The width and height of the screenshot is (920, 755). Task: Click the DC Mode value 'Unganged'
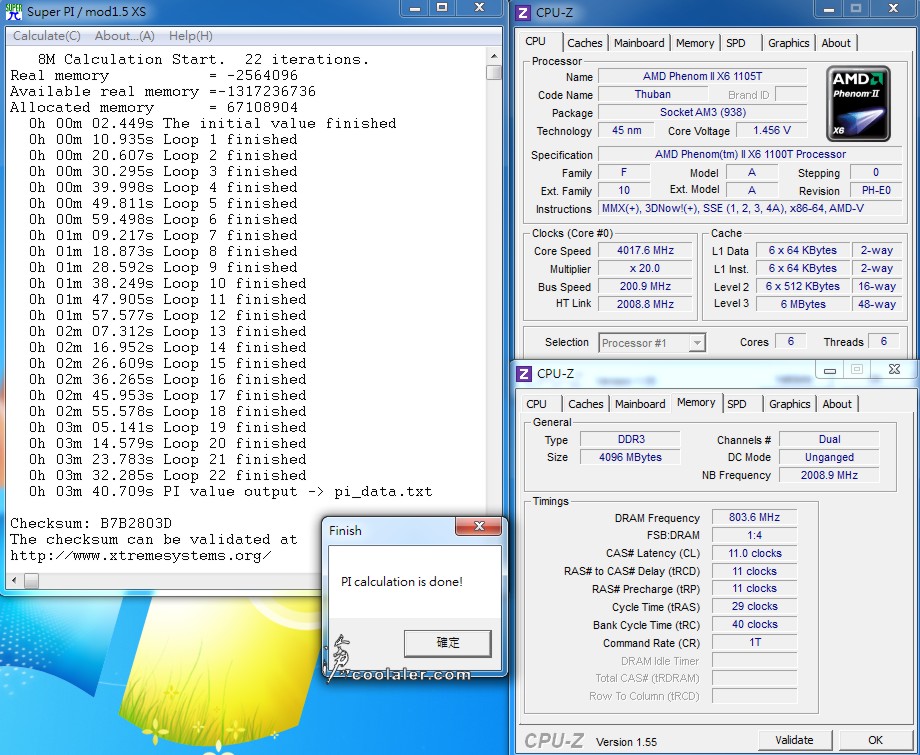point(829,457)
